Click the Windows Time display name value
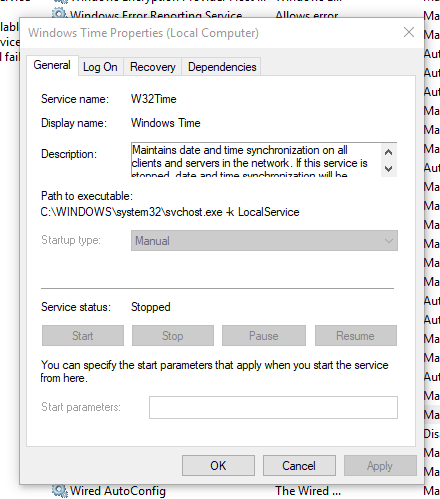Screen dimensions: 440x499 [166, 123]
